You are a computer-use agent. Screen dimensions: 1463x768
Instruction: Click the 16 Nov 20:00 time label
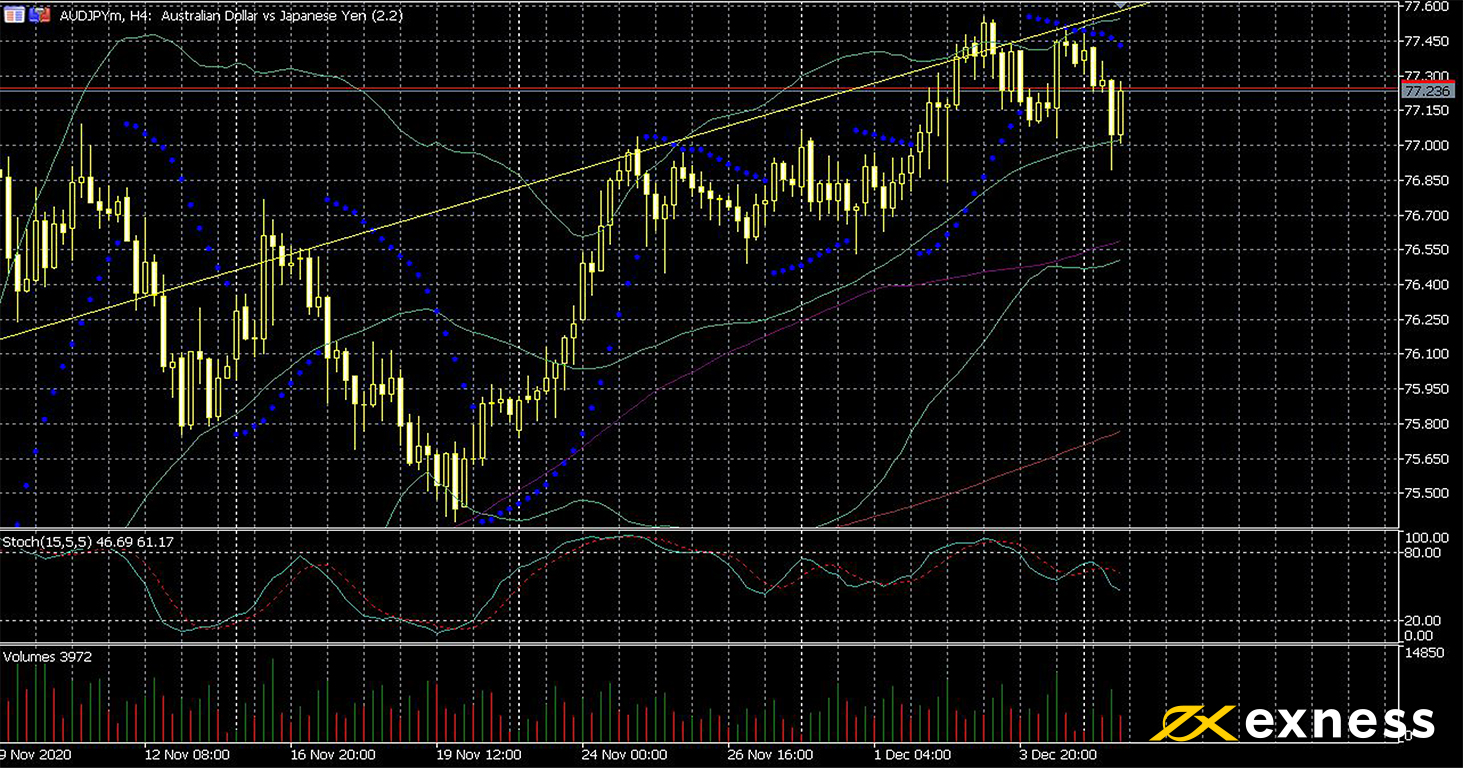pos(332,754)
